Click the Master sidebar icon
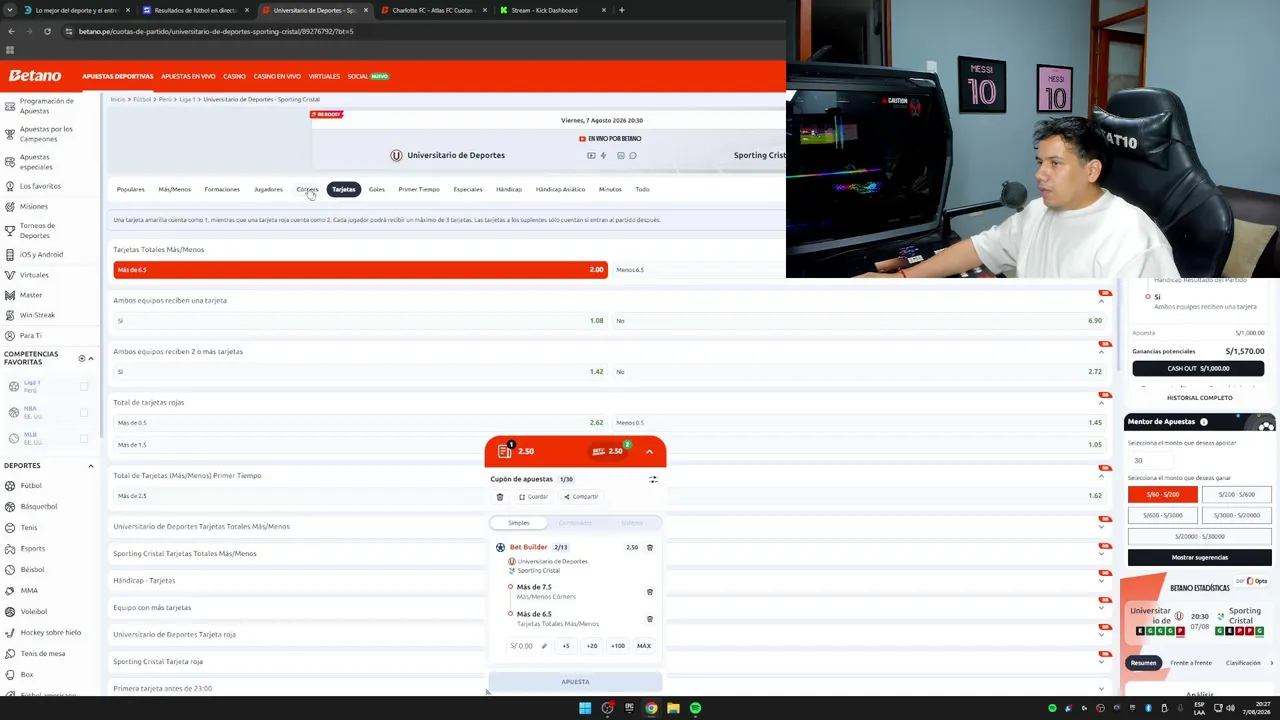 click(x=10, y=295)
